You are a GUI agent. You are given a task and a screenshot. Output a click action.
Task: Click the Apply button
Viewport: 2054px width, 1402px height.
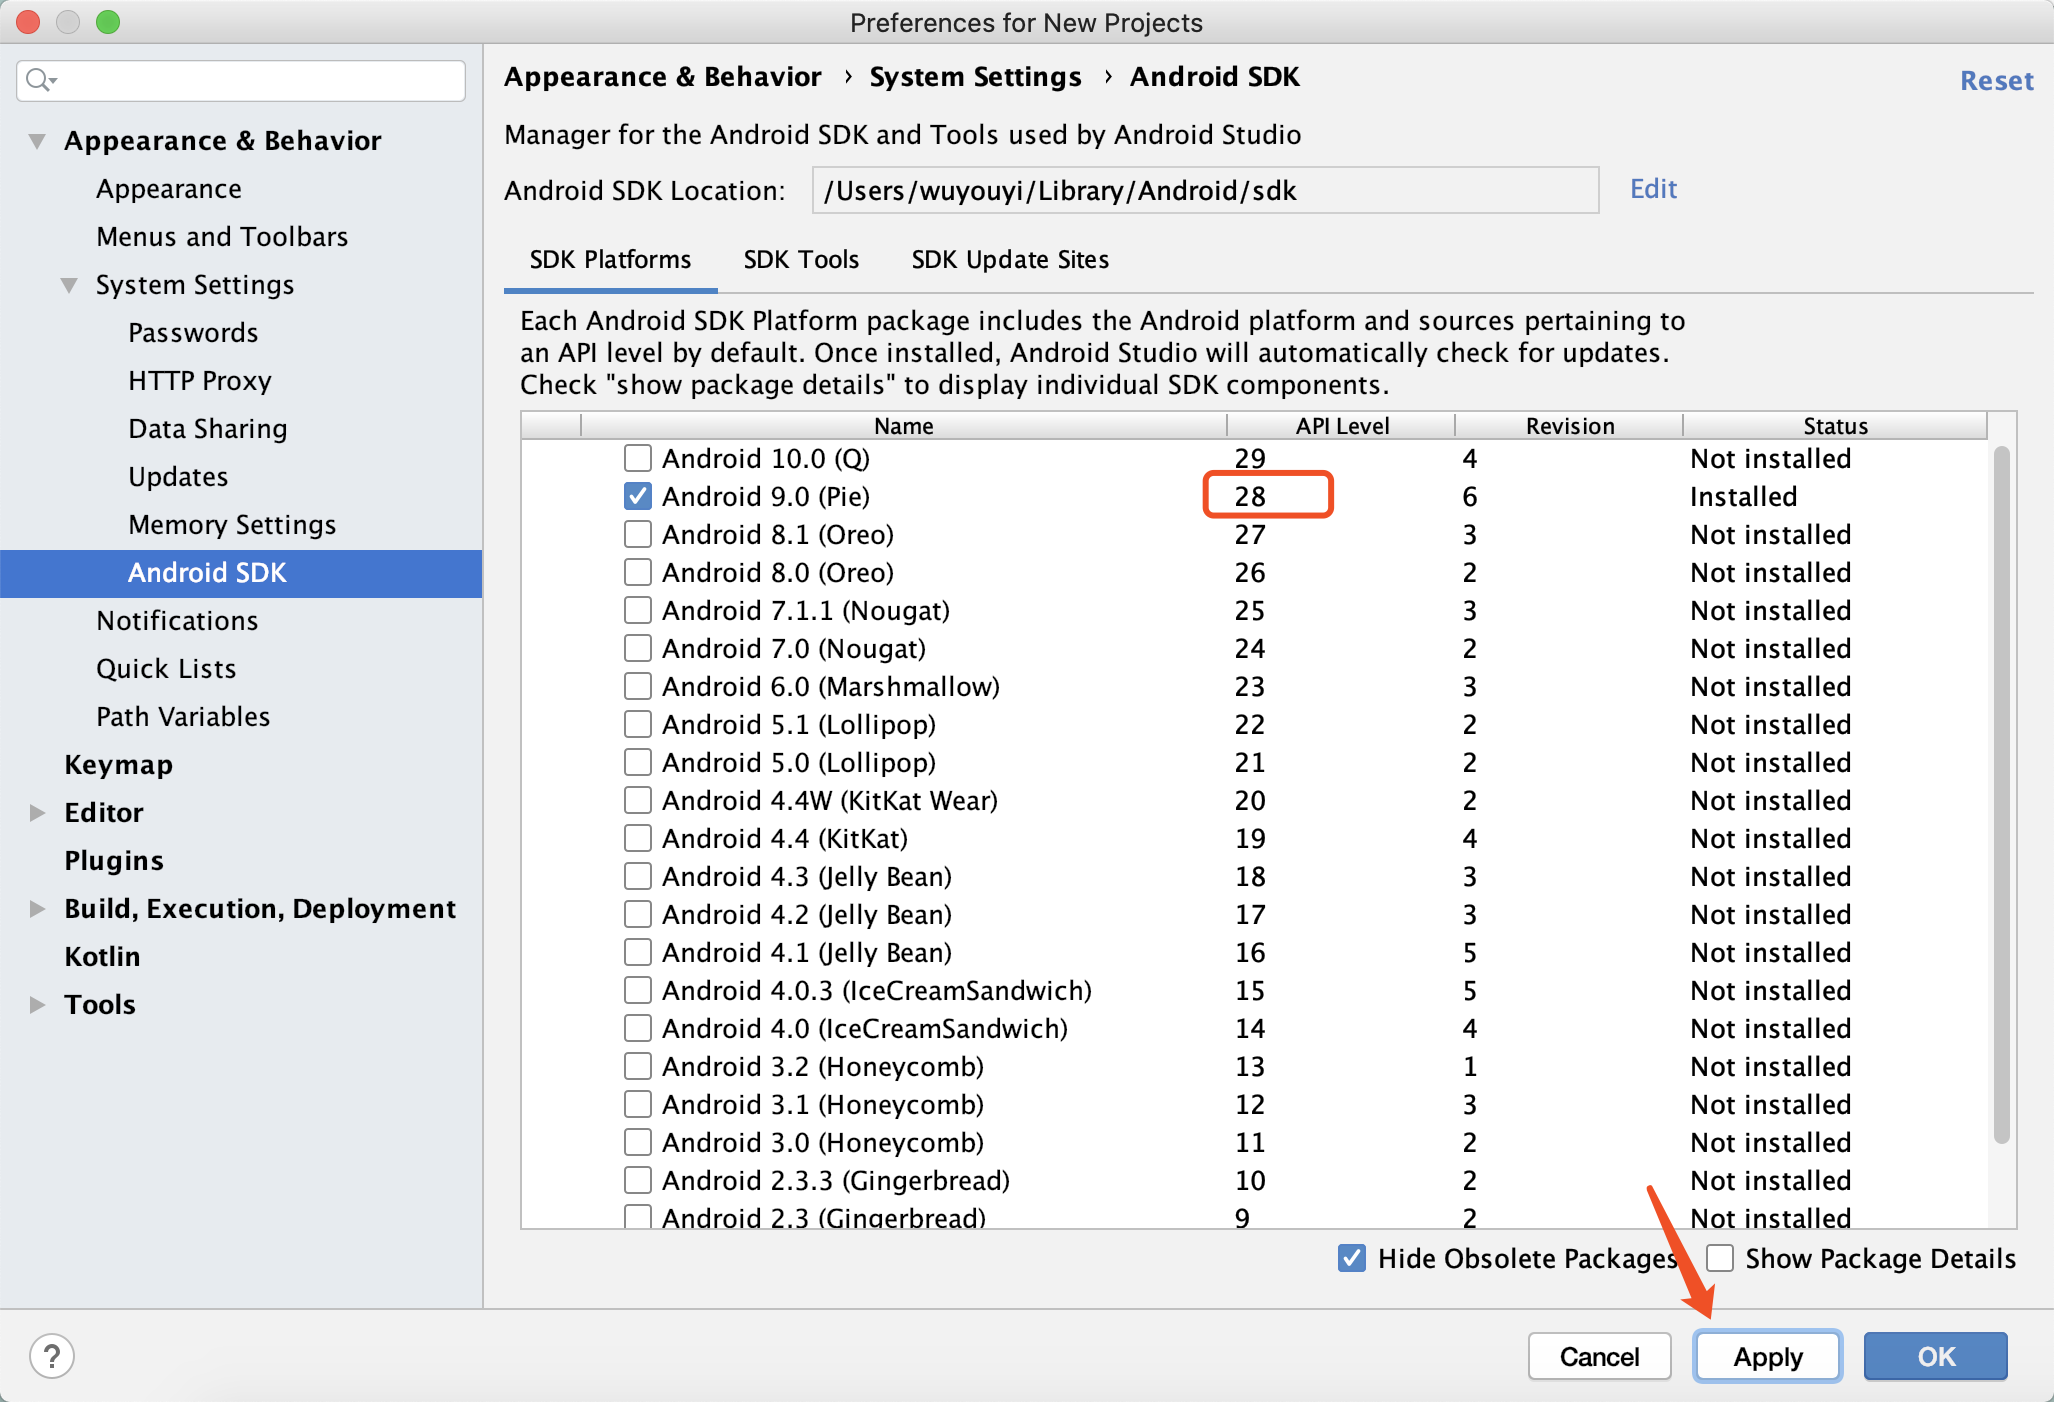tap(1767, 1356)
